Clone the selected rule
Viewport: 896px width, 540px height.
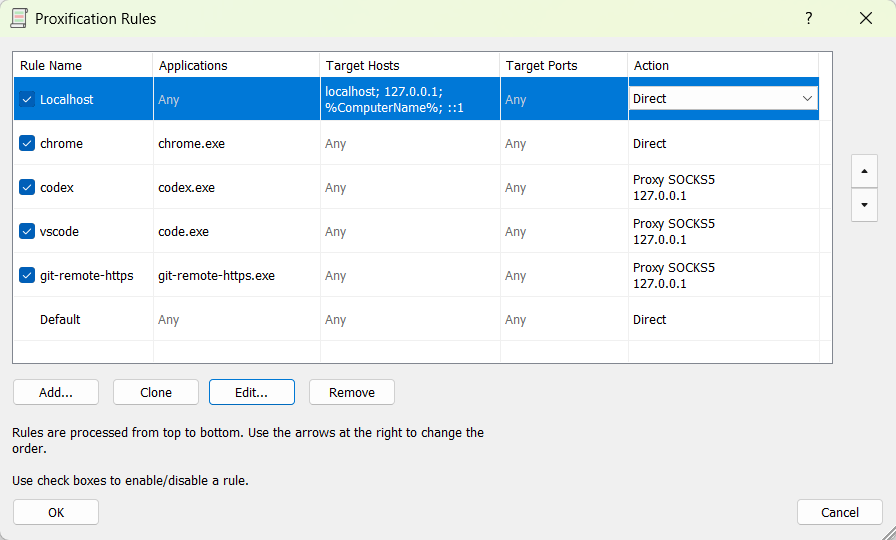[156, 393]
